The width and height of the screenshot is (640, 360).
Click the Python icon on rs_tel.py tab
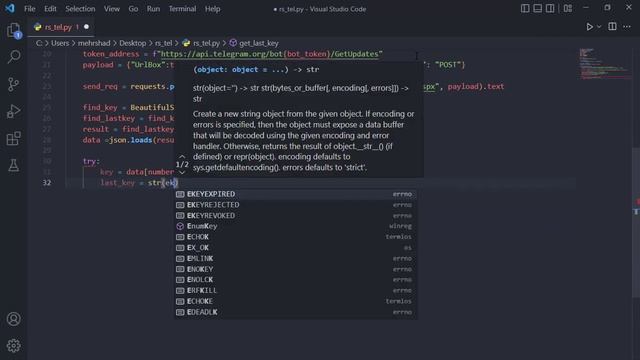tap(38, 27)
